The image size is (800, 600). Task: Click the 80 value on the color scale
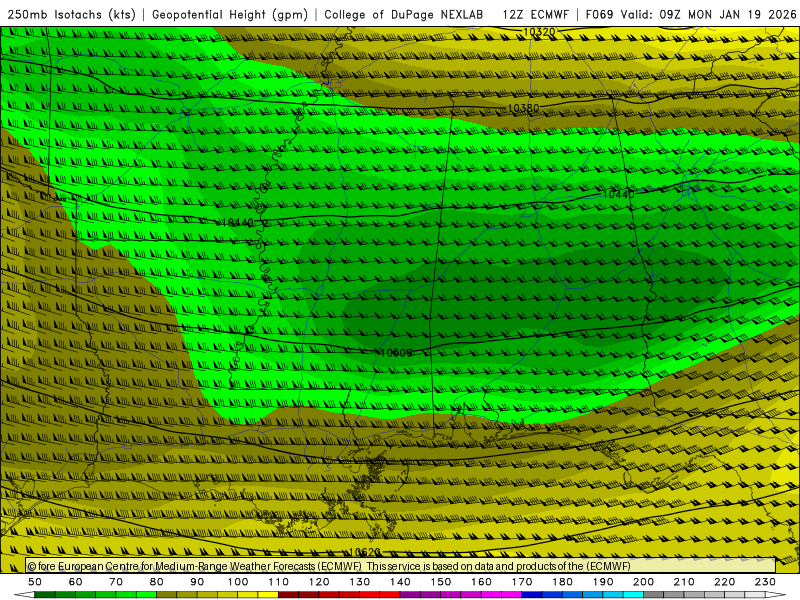click(x=156, y=582)
